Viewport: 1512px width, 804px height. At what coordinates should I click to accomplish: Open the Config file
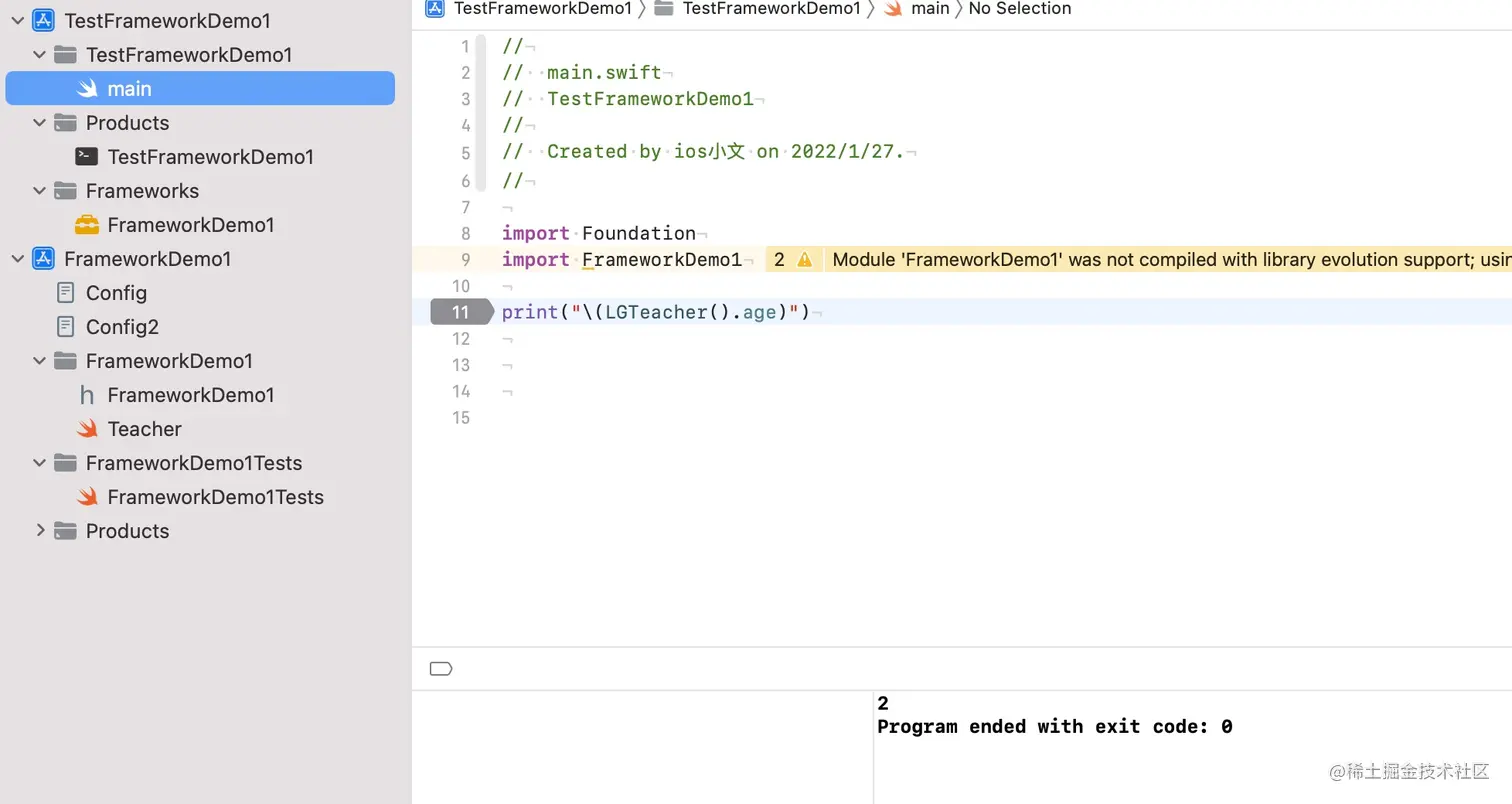point(116,293)
